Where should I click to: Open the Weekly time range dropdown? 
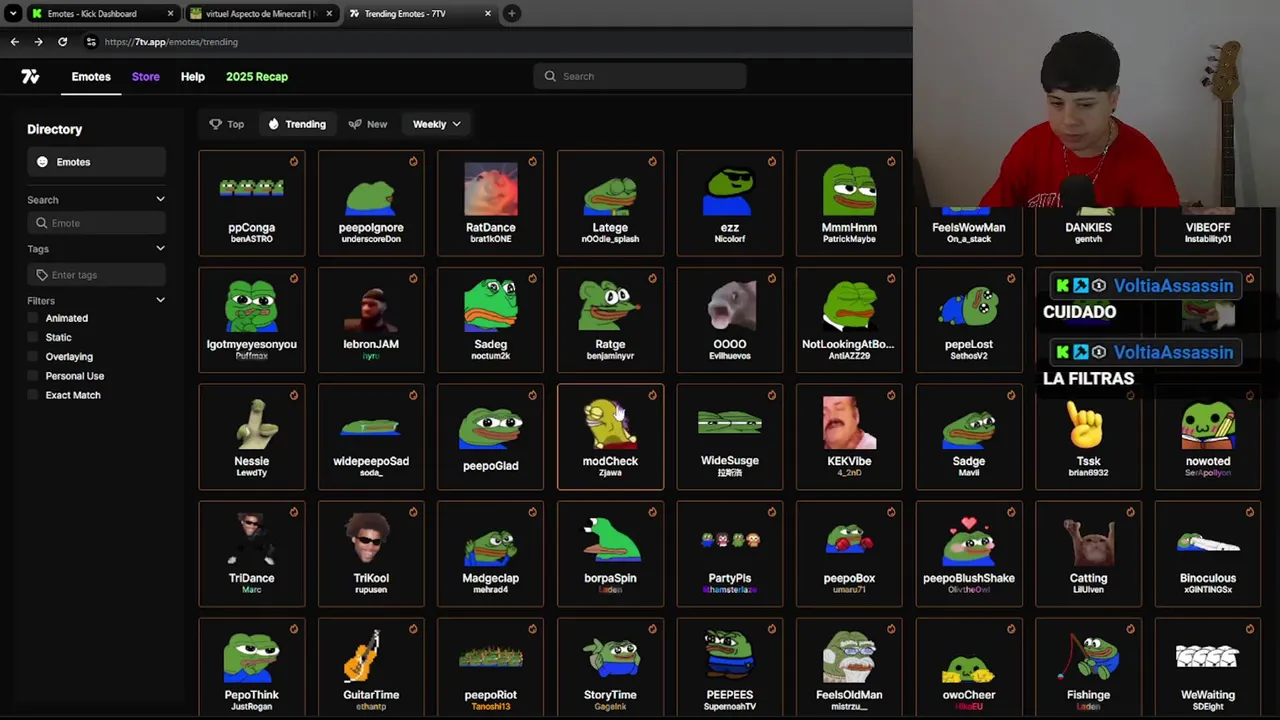click(437, 124)
